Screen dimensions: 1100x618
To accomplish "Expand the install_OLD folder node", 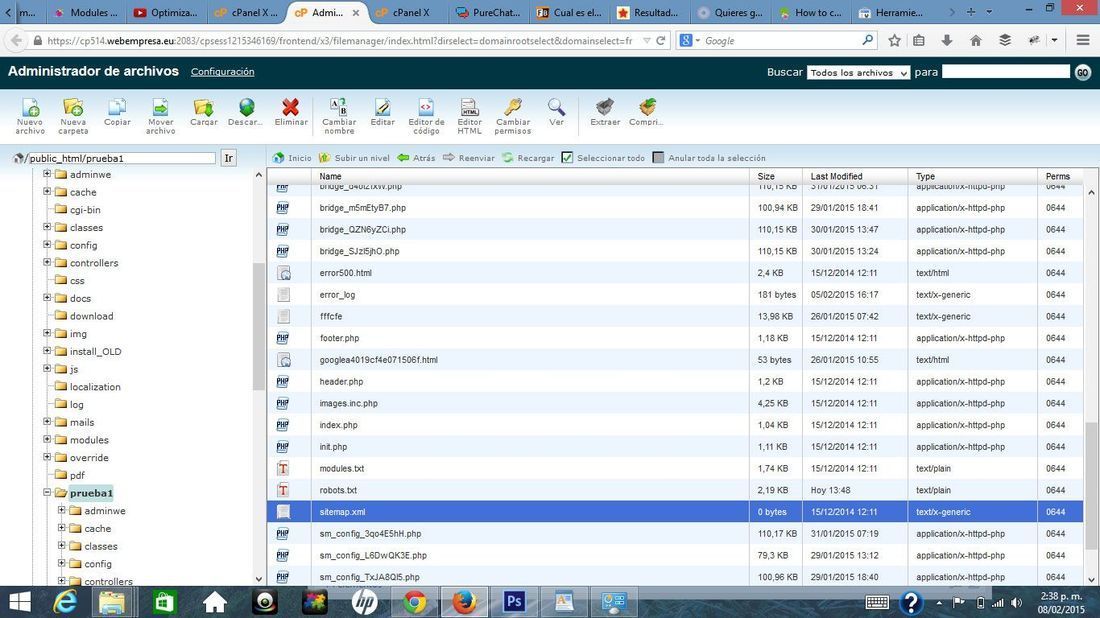I will tap(47, 351).
